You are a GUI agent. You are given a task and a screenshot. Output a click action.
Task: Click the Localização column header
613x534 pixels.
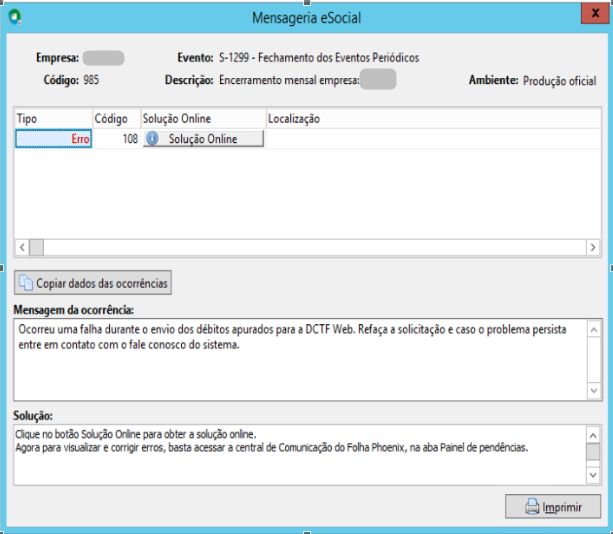click(x=434, y=118)
